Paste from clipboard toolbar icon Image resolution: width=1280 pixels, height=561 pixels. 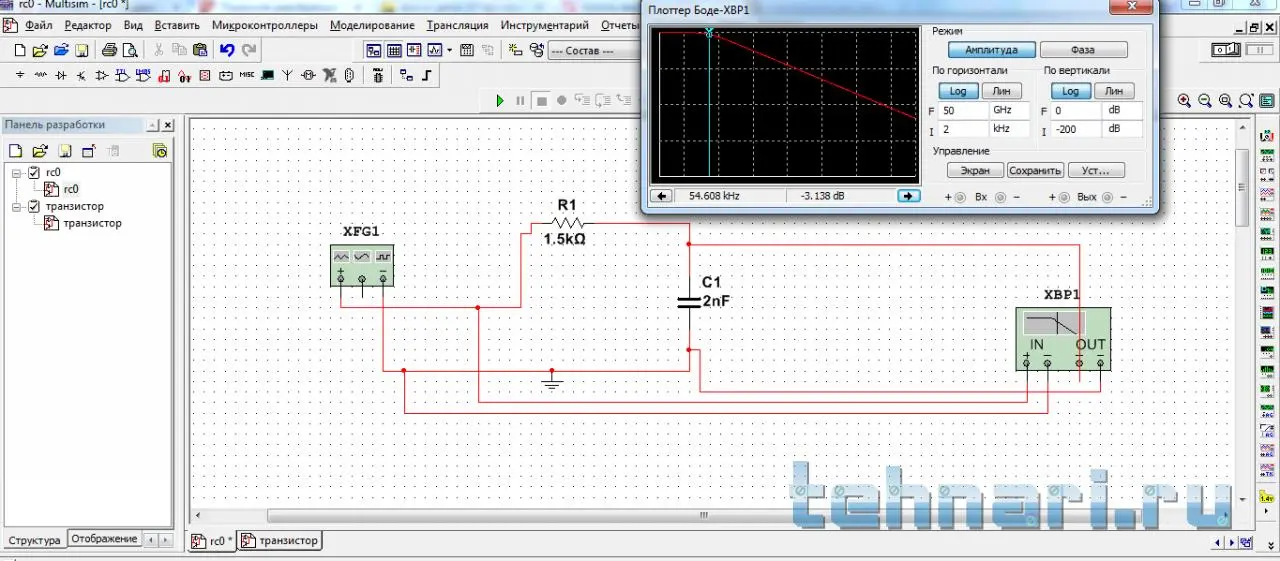[x=200, y=50]
